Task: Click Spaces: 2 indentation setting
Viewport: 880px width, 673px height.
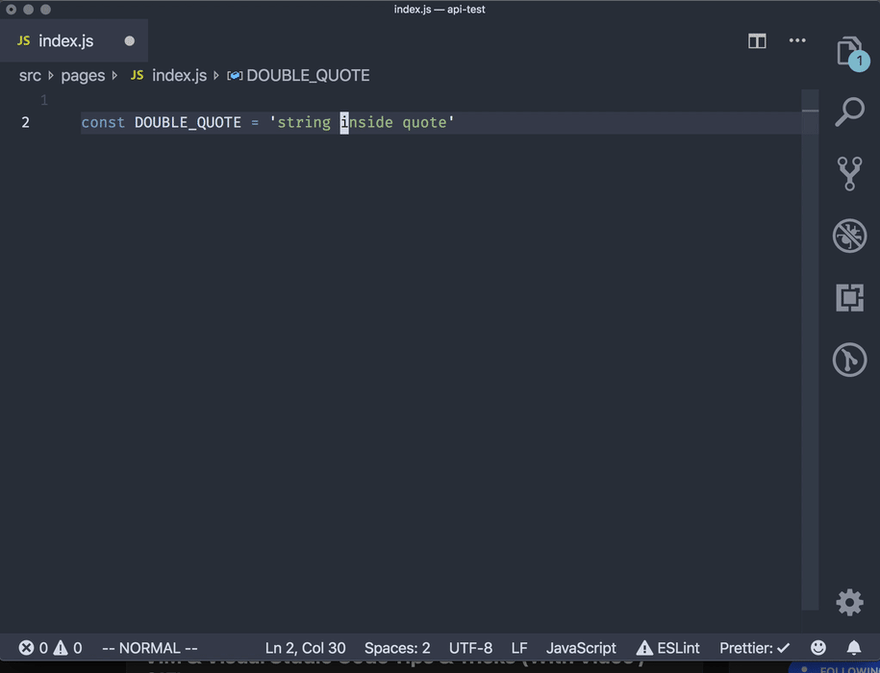Action: coord(397,648)
